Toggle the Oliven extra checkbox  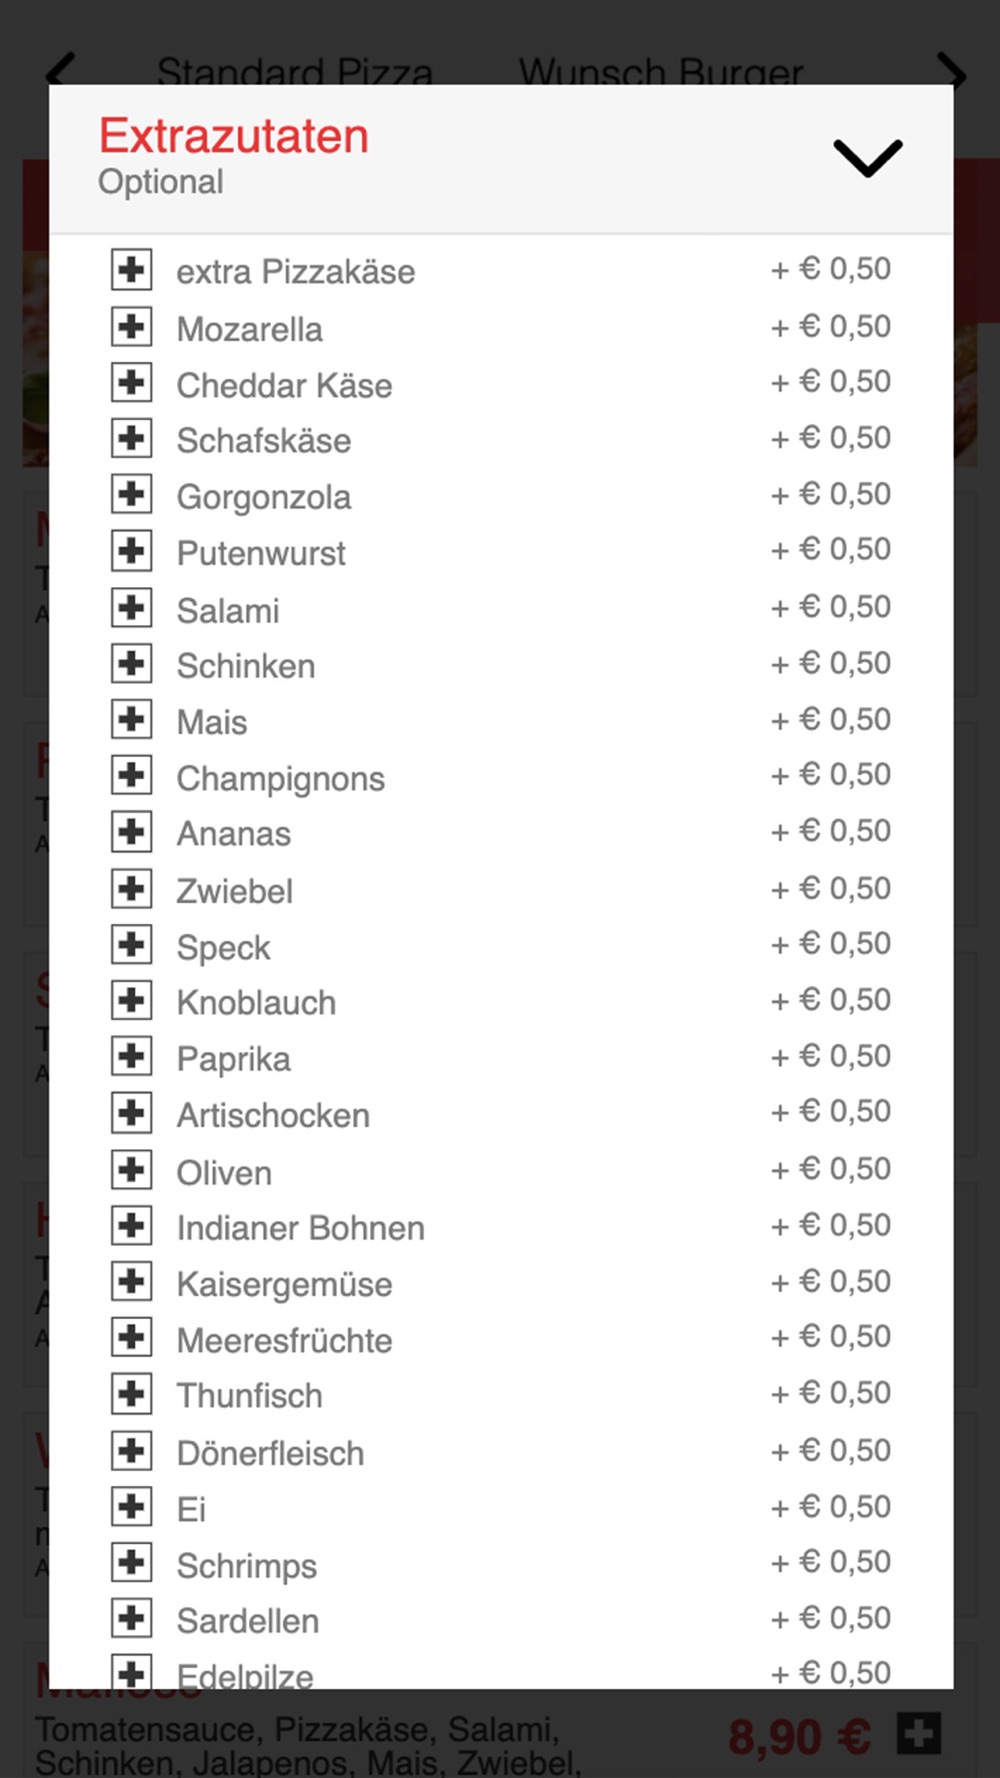tap(131, 1169)
